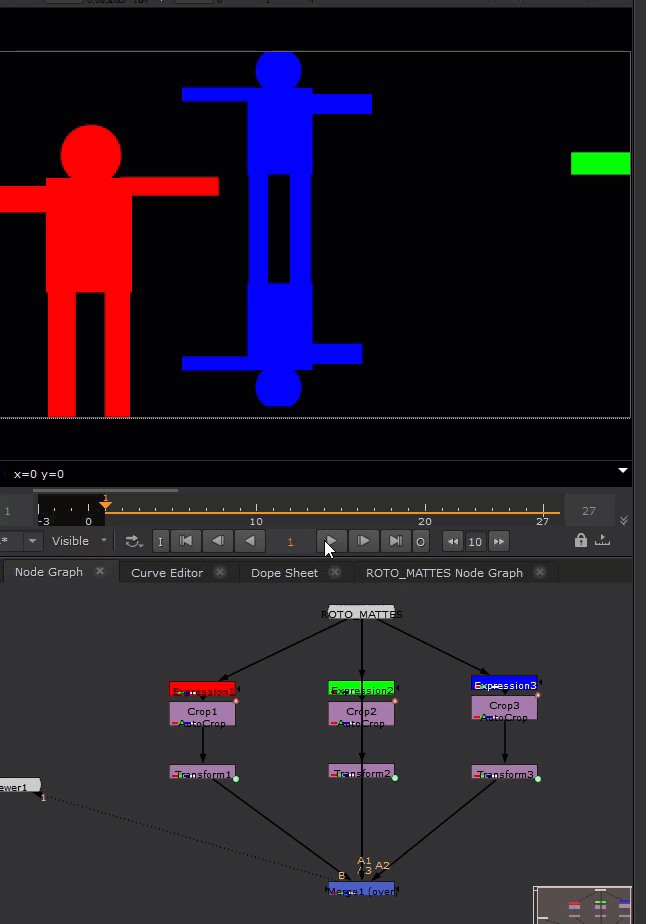Screen dimensions: 646x924
Task: Click the play forward button
Action: point(331,541)
